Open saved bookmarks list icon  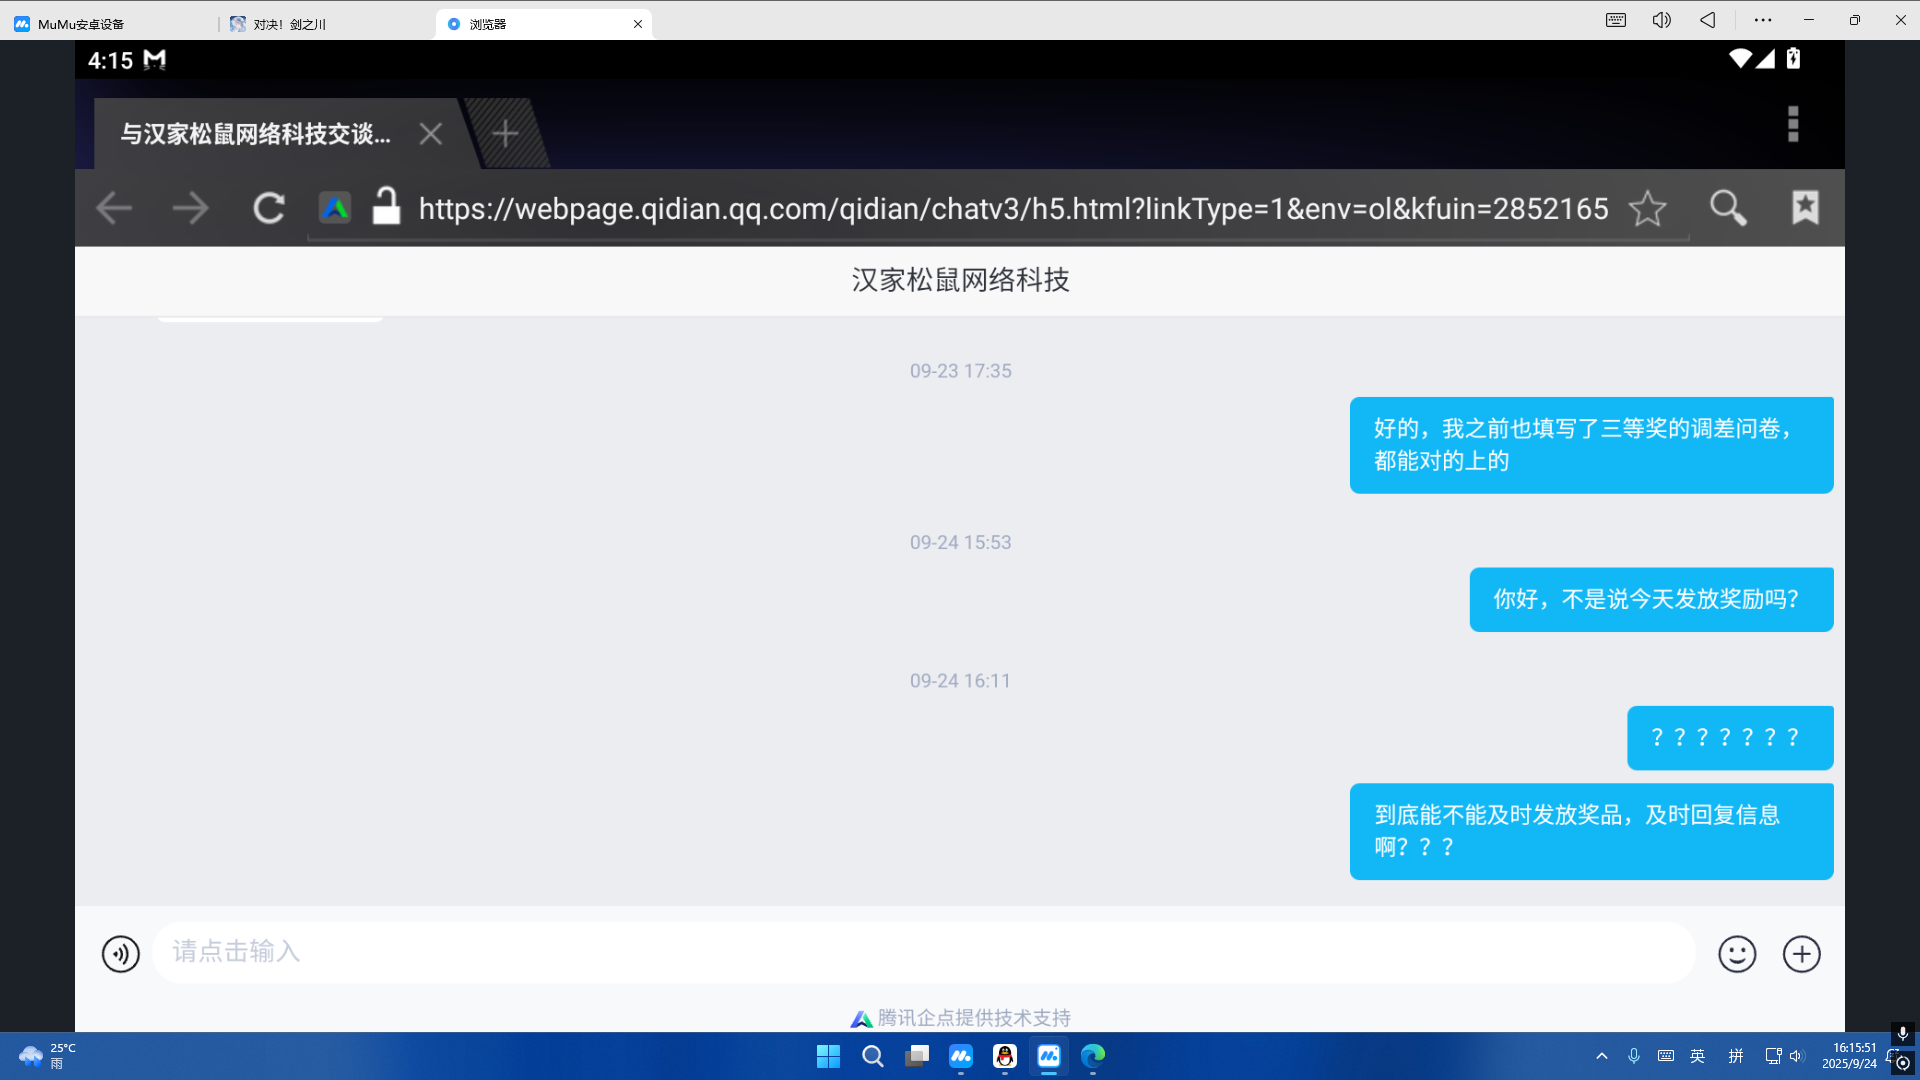click(1805, 207)
